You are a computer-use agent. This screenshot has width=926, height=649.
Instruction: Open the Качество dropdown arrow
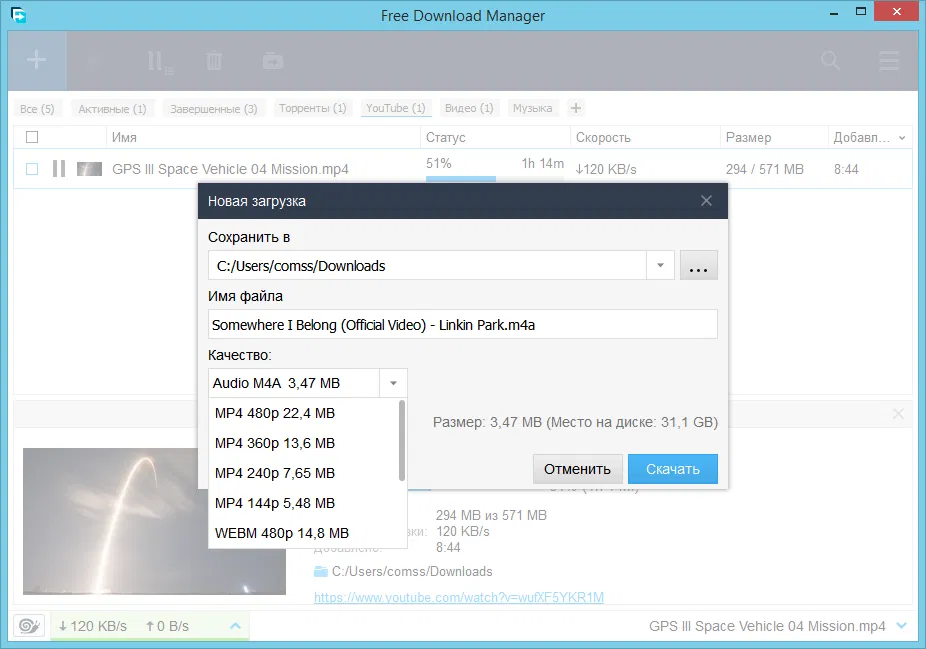pyautogui.click(x=393, y=383)
